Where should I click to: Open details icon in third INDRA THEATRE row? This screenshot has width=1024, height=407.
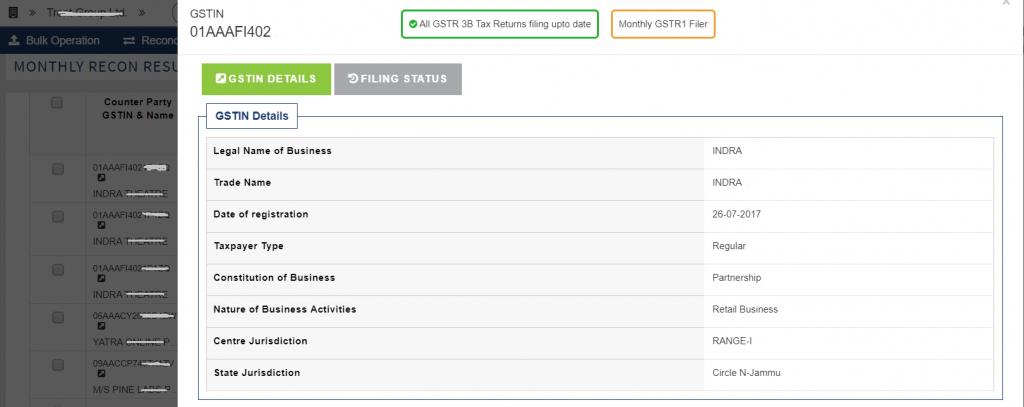coord(101,278)
